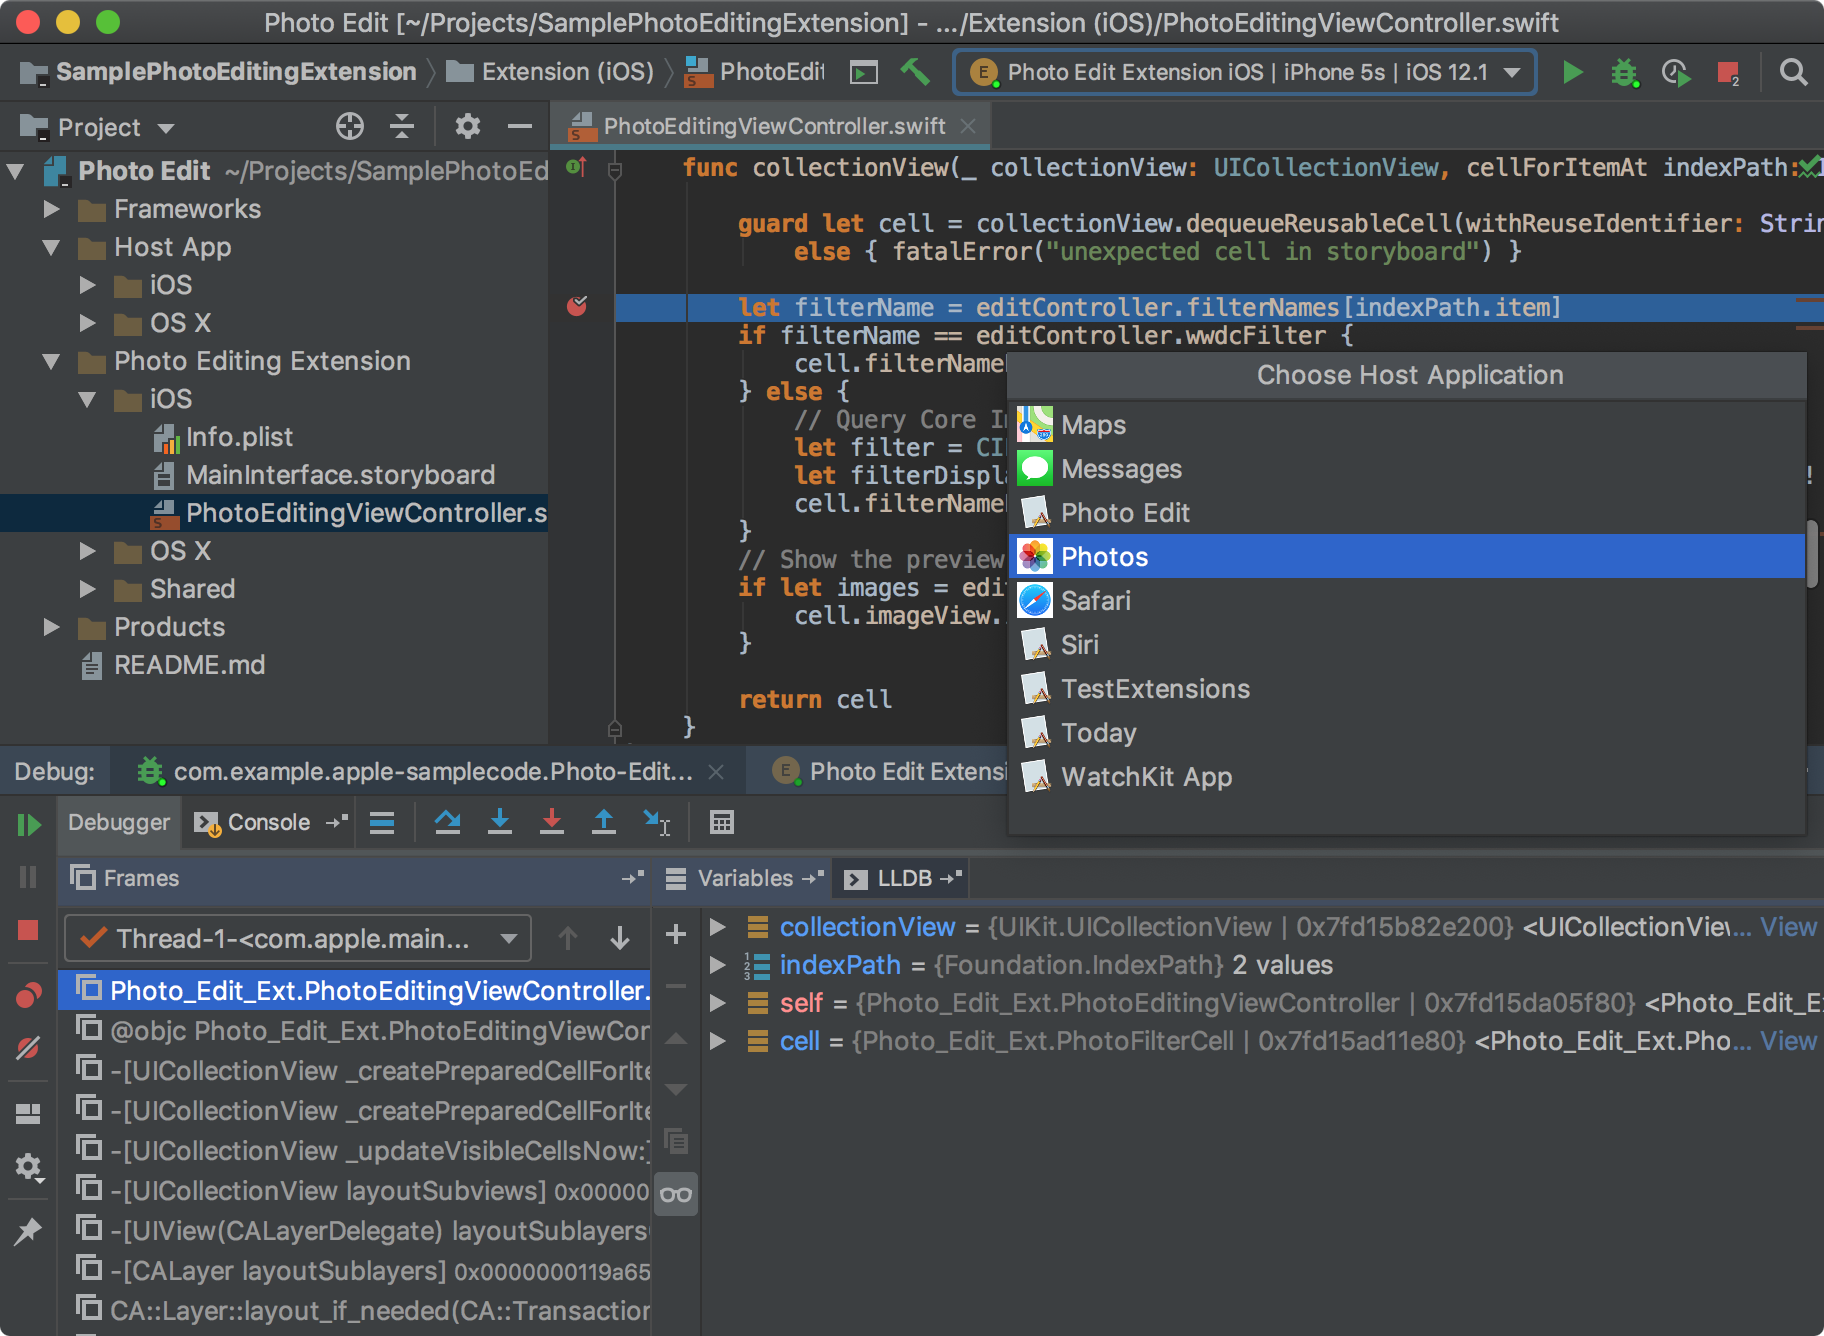Choose Safari as host application
Viewport: 1824px width, 1336px height.
point(1409,600)
